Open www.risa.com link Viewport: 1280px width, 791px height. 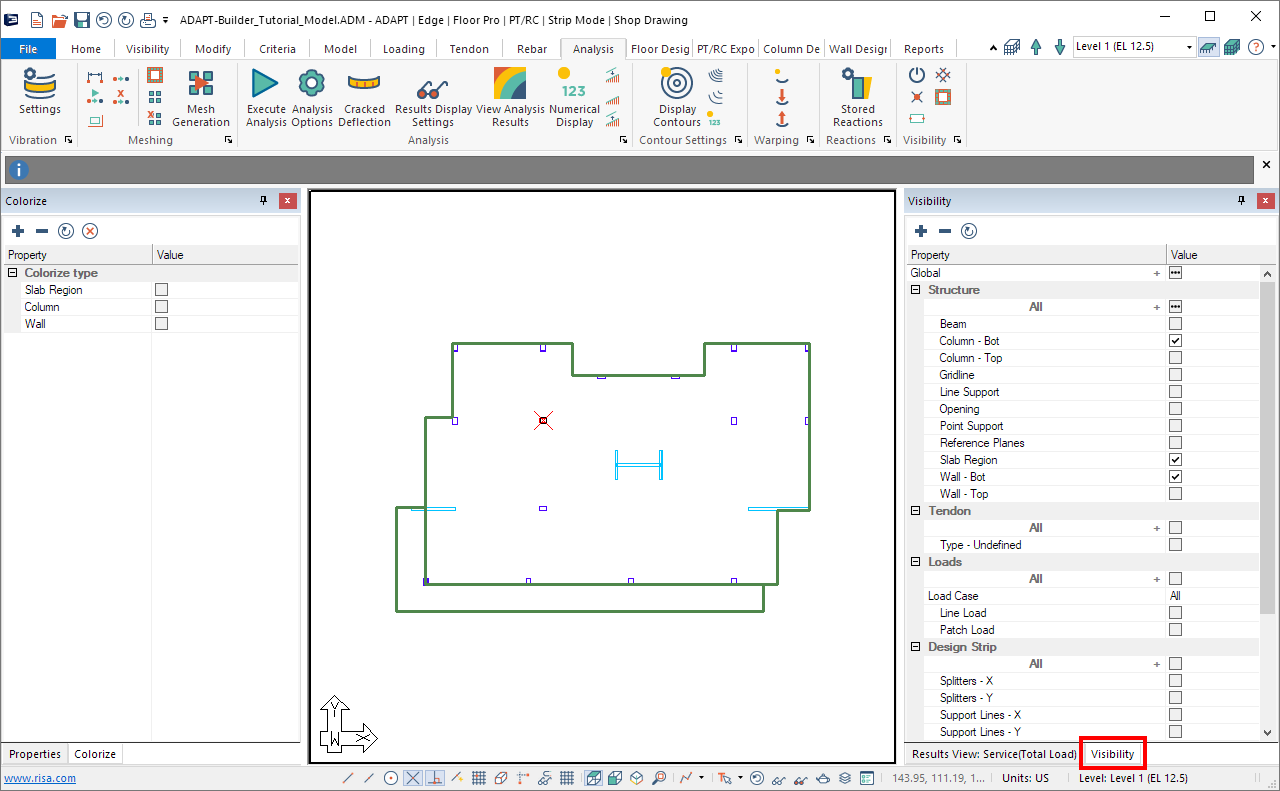pyautogui.click(x=35, y=778)
